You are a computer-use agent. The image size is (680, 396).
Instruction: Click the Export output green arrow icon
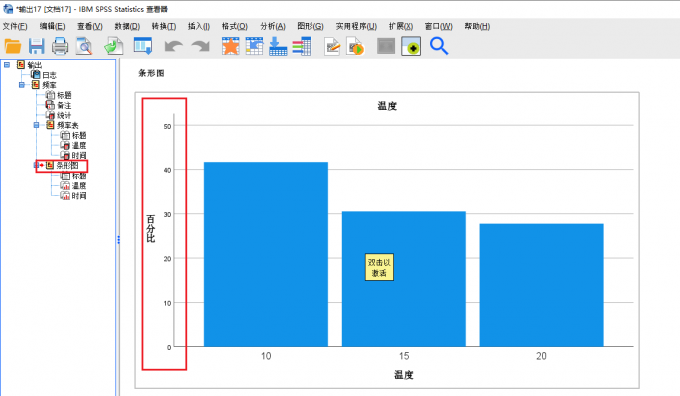114,46
